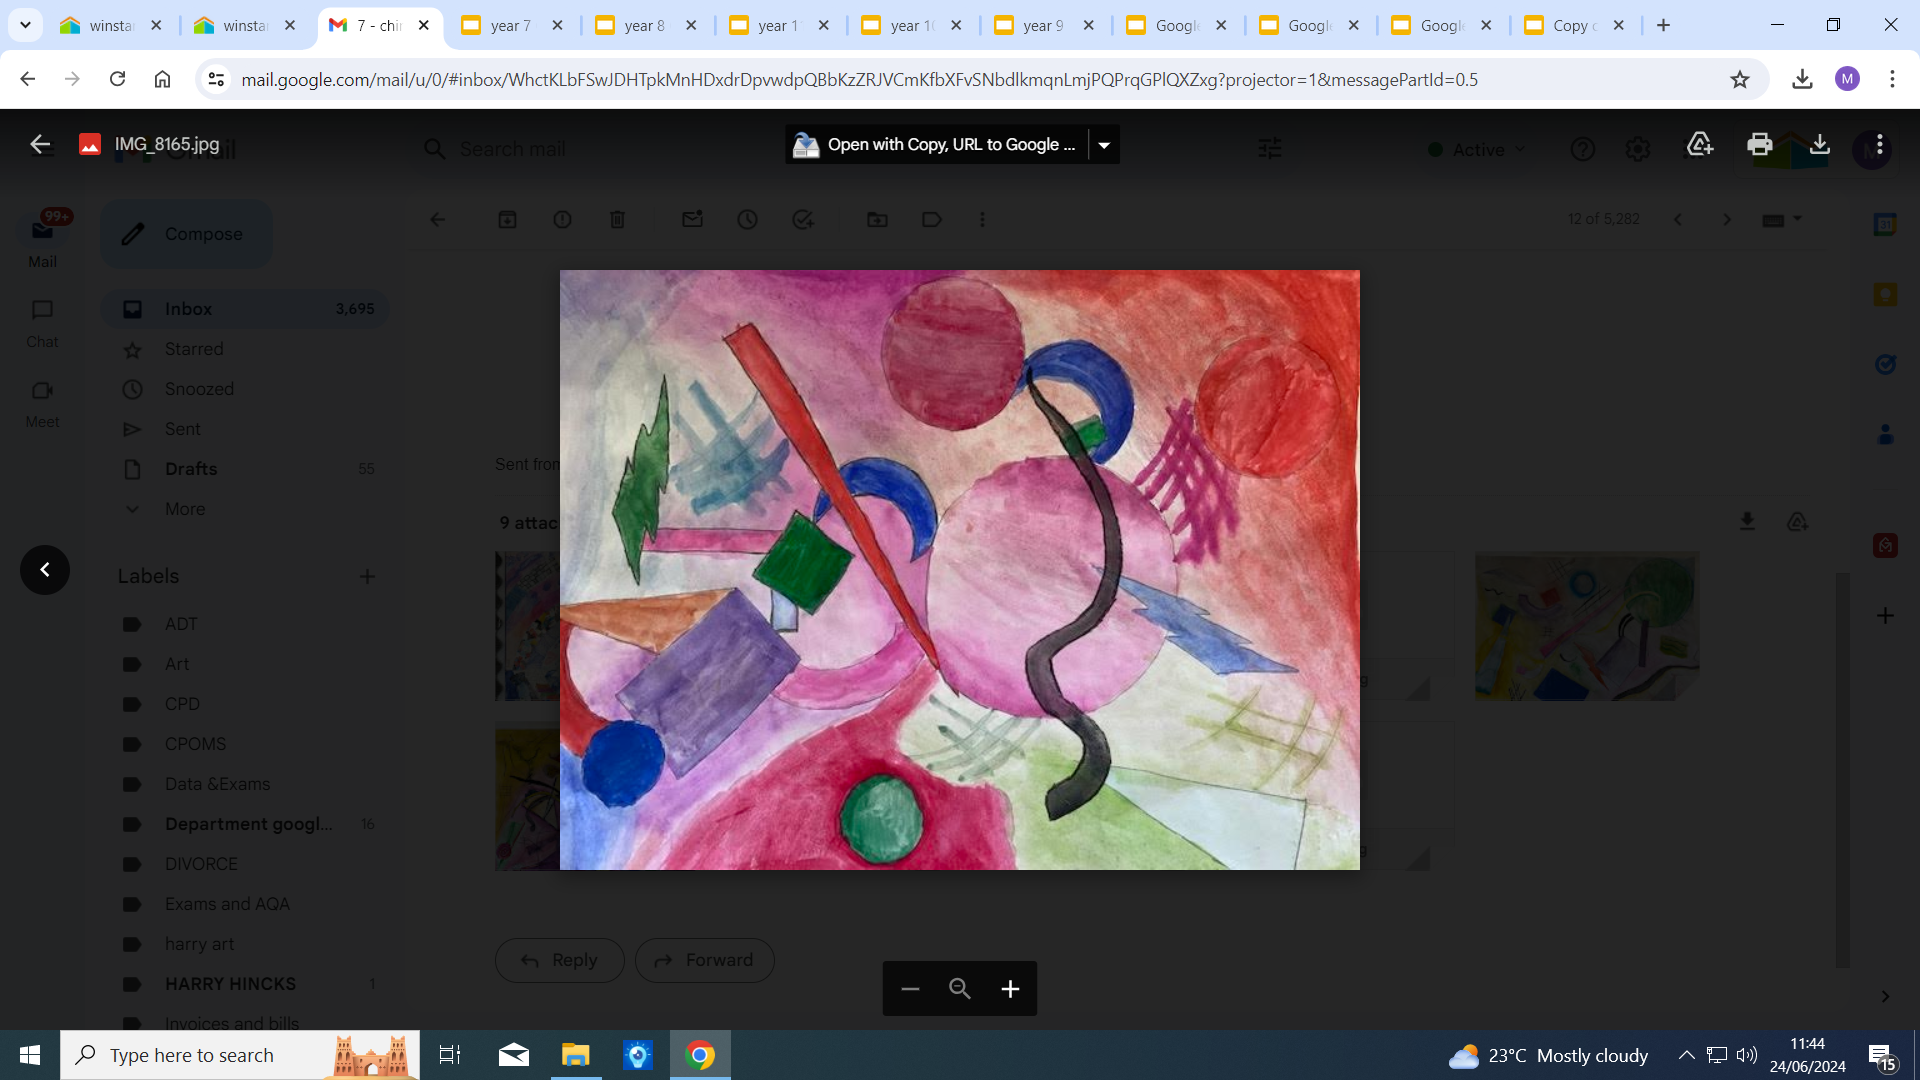
Task: Snooze the open email
Action: 747,219
